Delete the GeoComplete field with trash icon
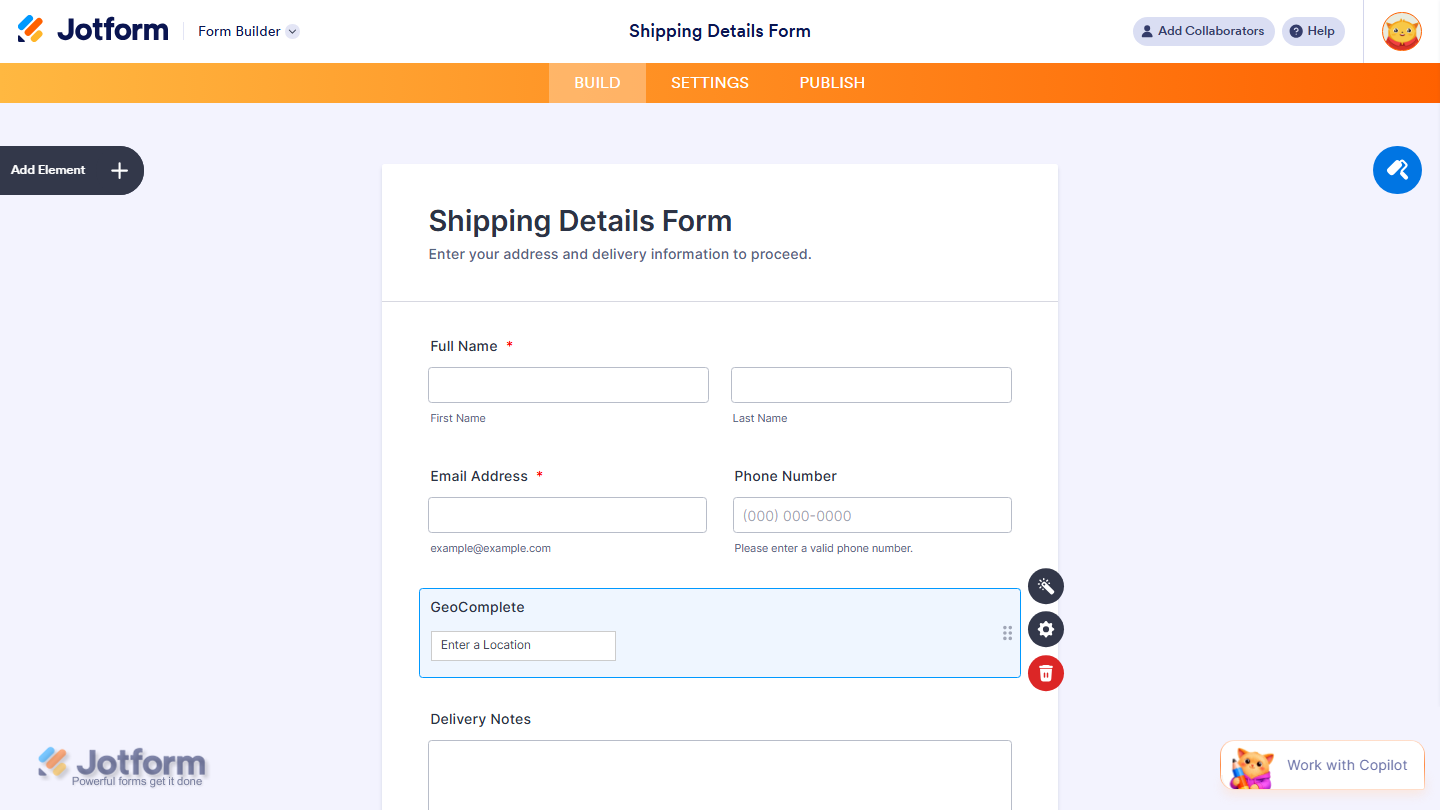The image size is (1440, 810). [1045, 673]
